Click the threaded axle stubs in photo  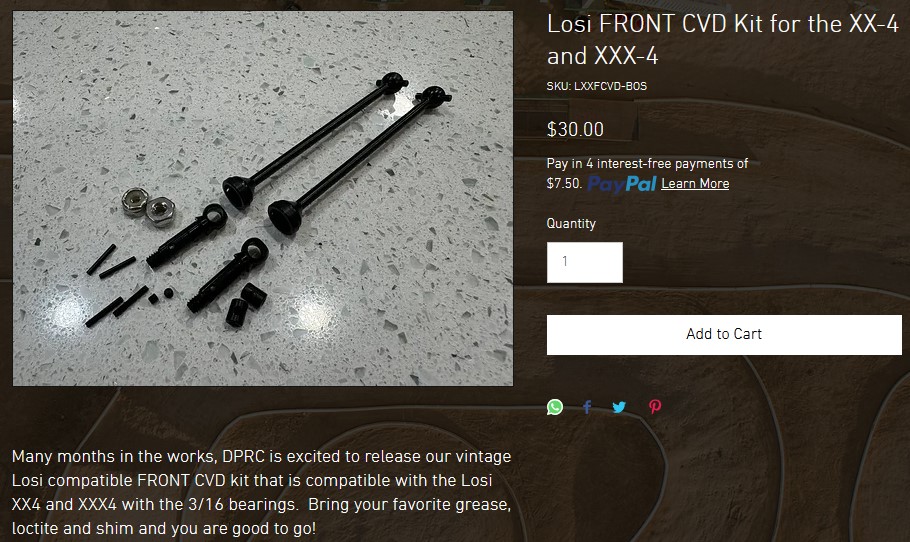(x=208, y=258)
